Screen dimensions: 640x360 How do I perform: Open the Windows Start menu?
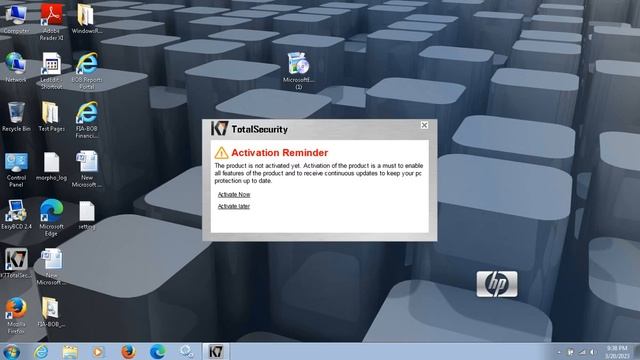(x=11, y=351)
